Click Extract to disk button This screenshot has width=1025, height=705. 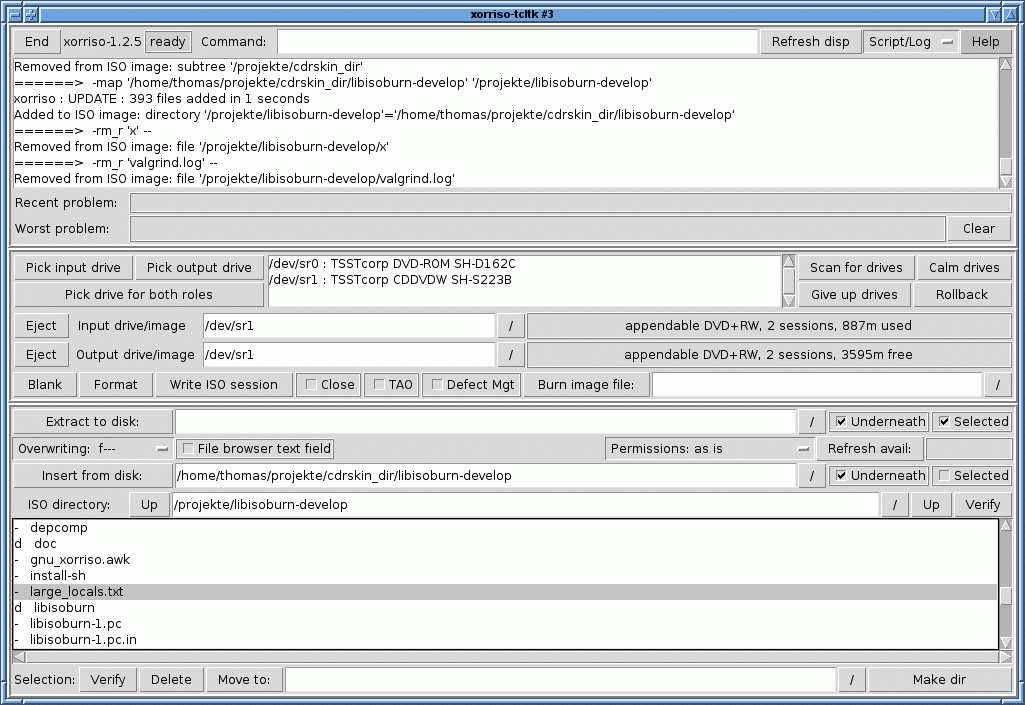93,422
